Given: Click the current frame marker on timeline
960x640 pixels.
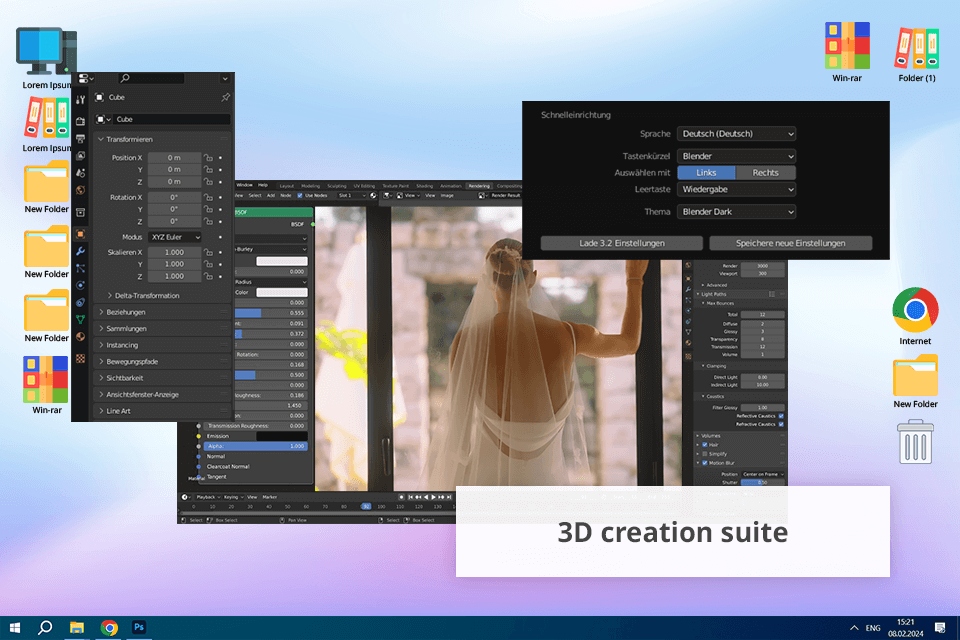Looking at the screenshot, I should tap(366, 506).
